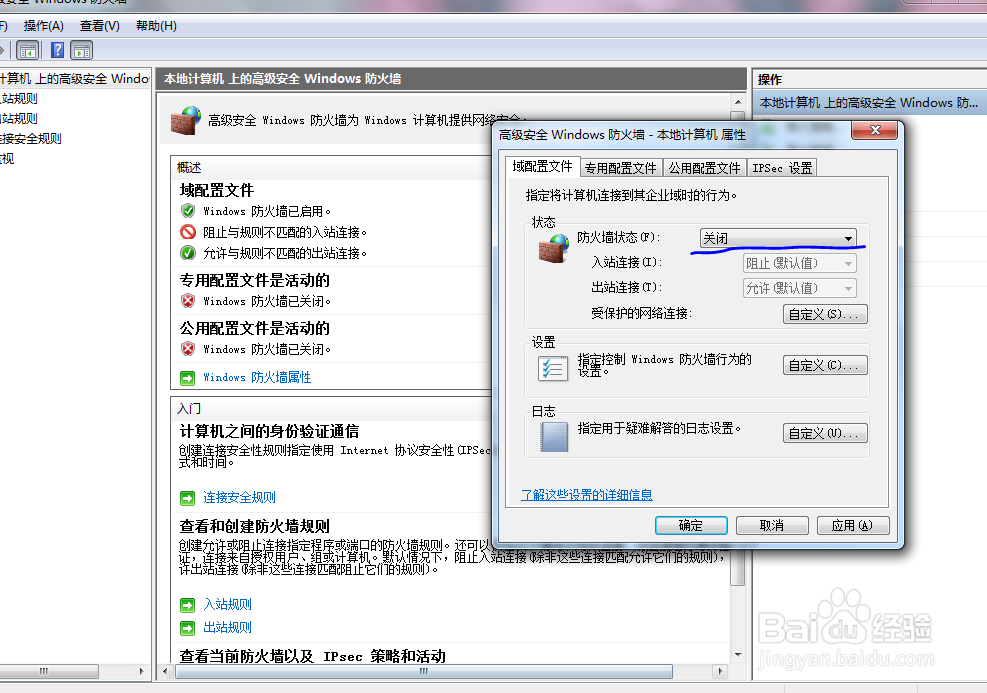Open the 帮助(H) menu
987x693 pixels.
(156, 26)
